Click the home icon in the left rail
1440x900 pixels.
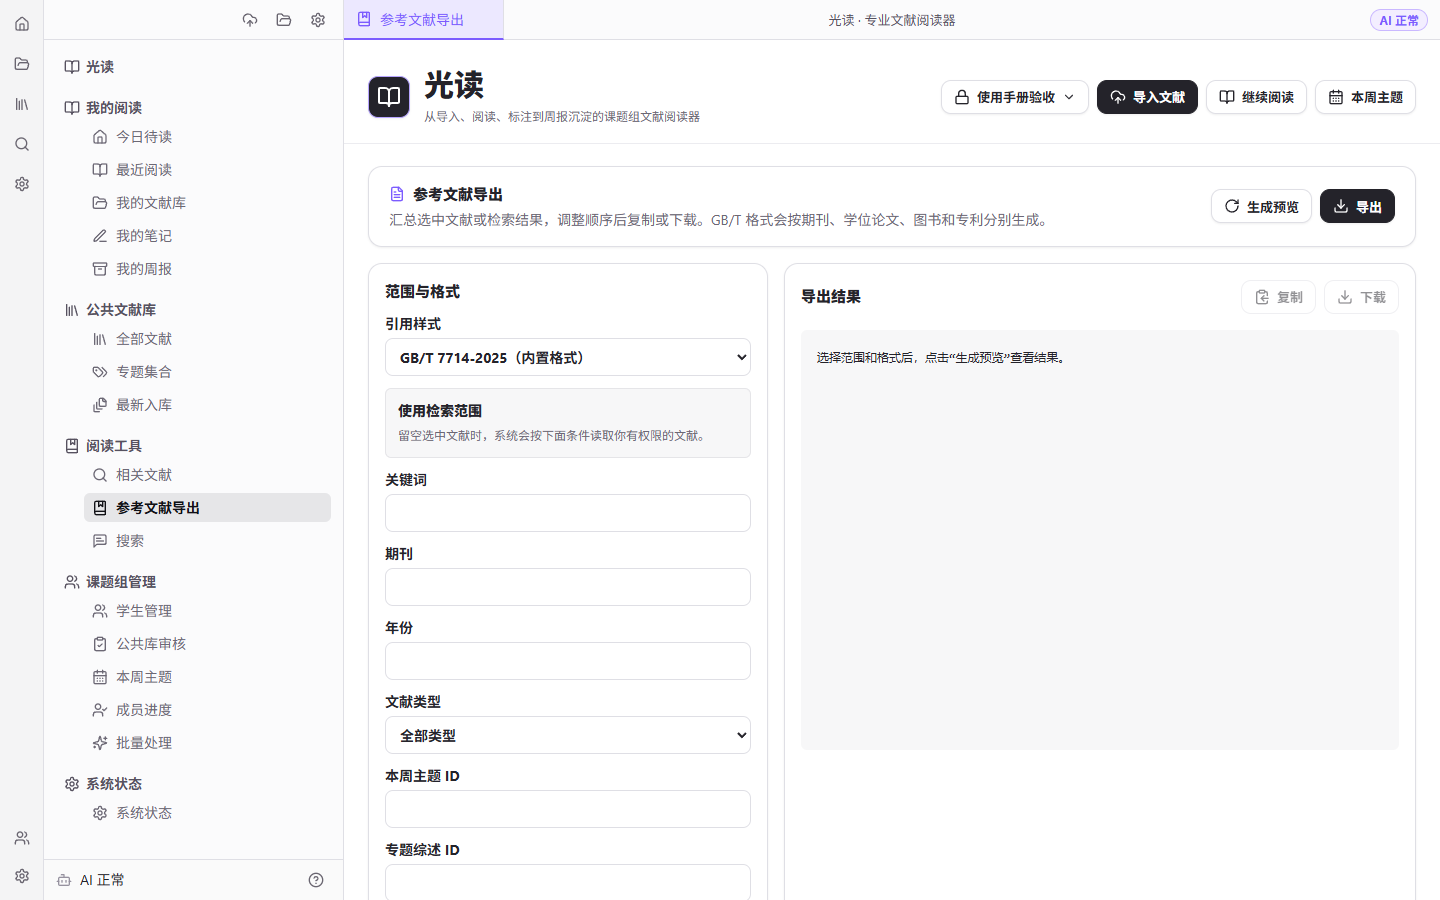(22, 24)
